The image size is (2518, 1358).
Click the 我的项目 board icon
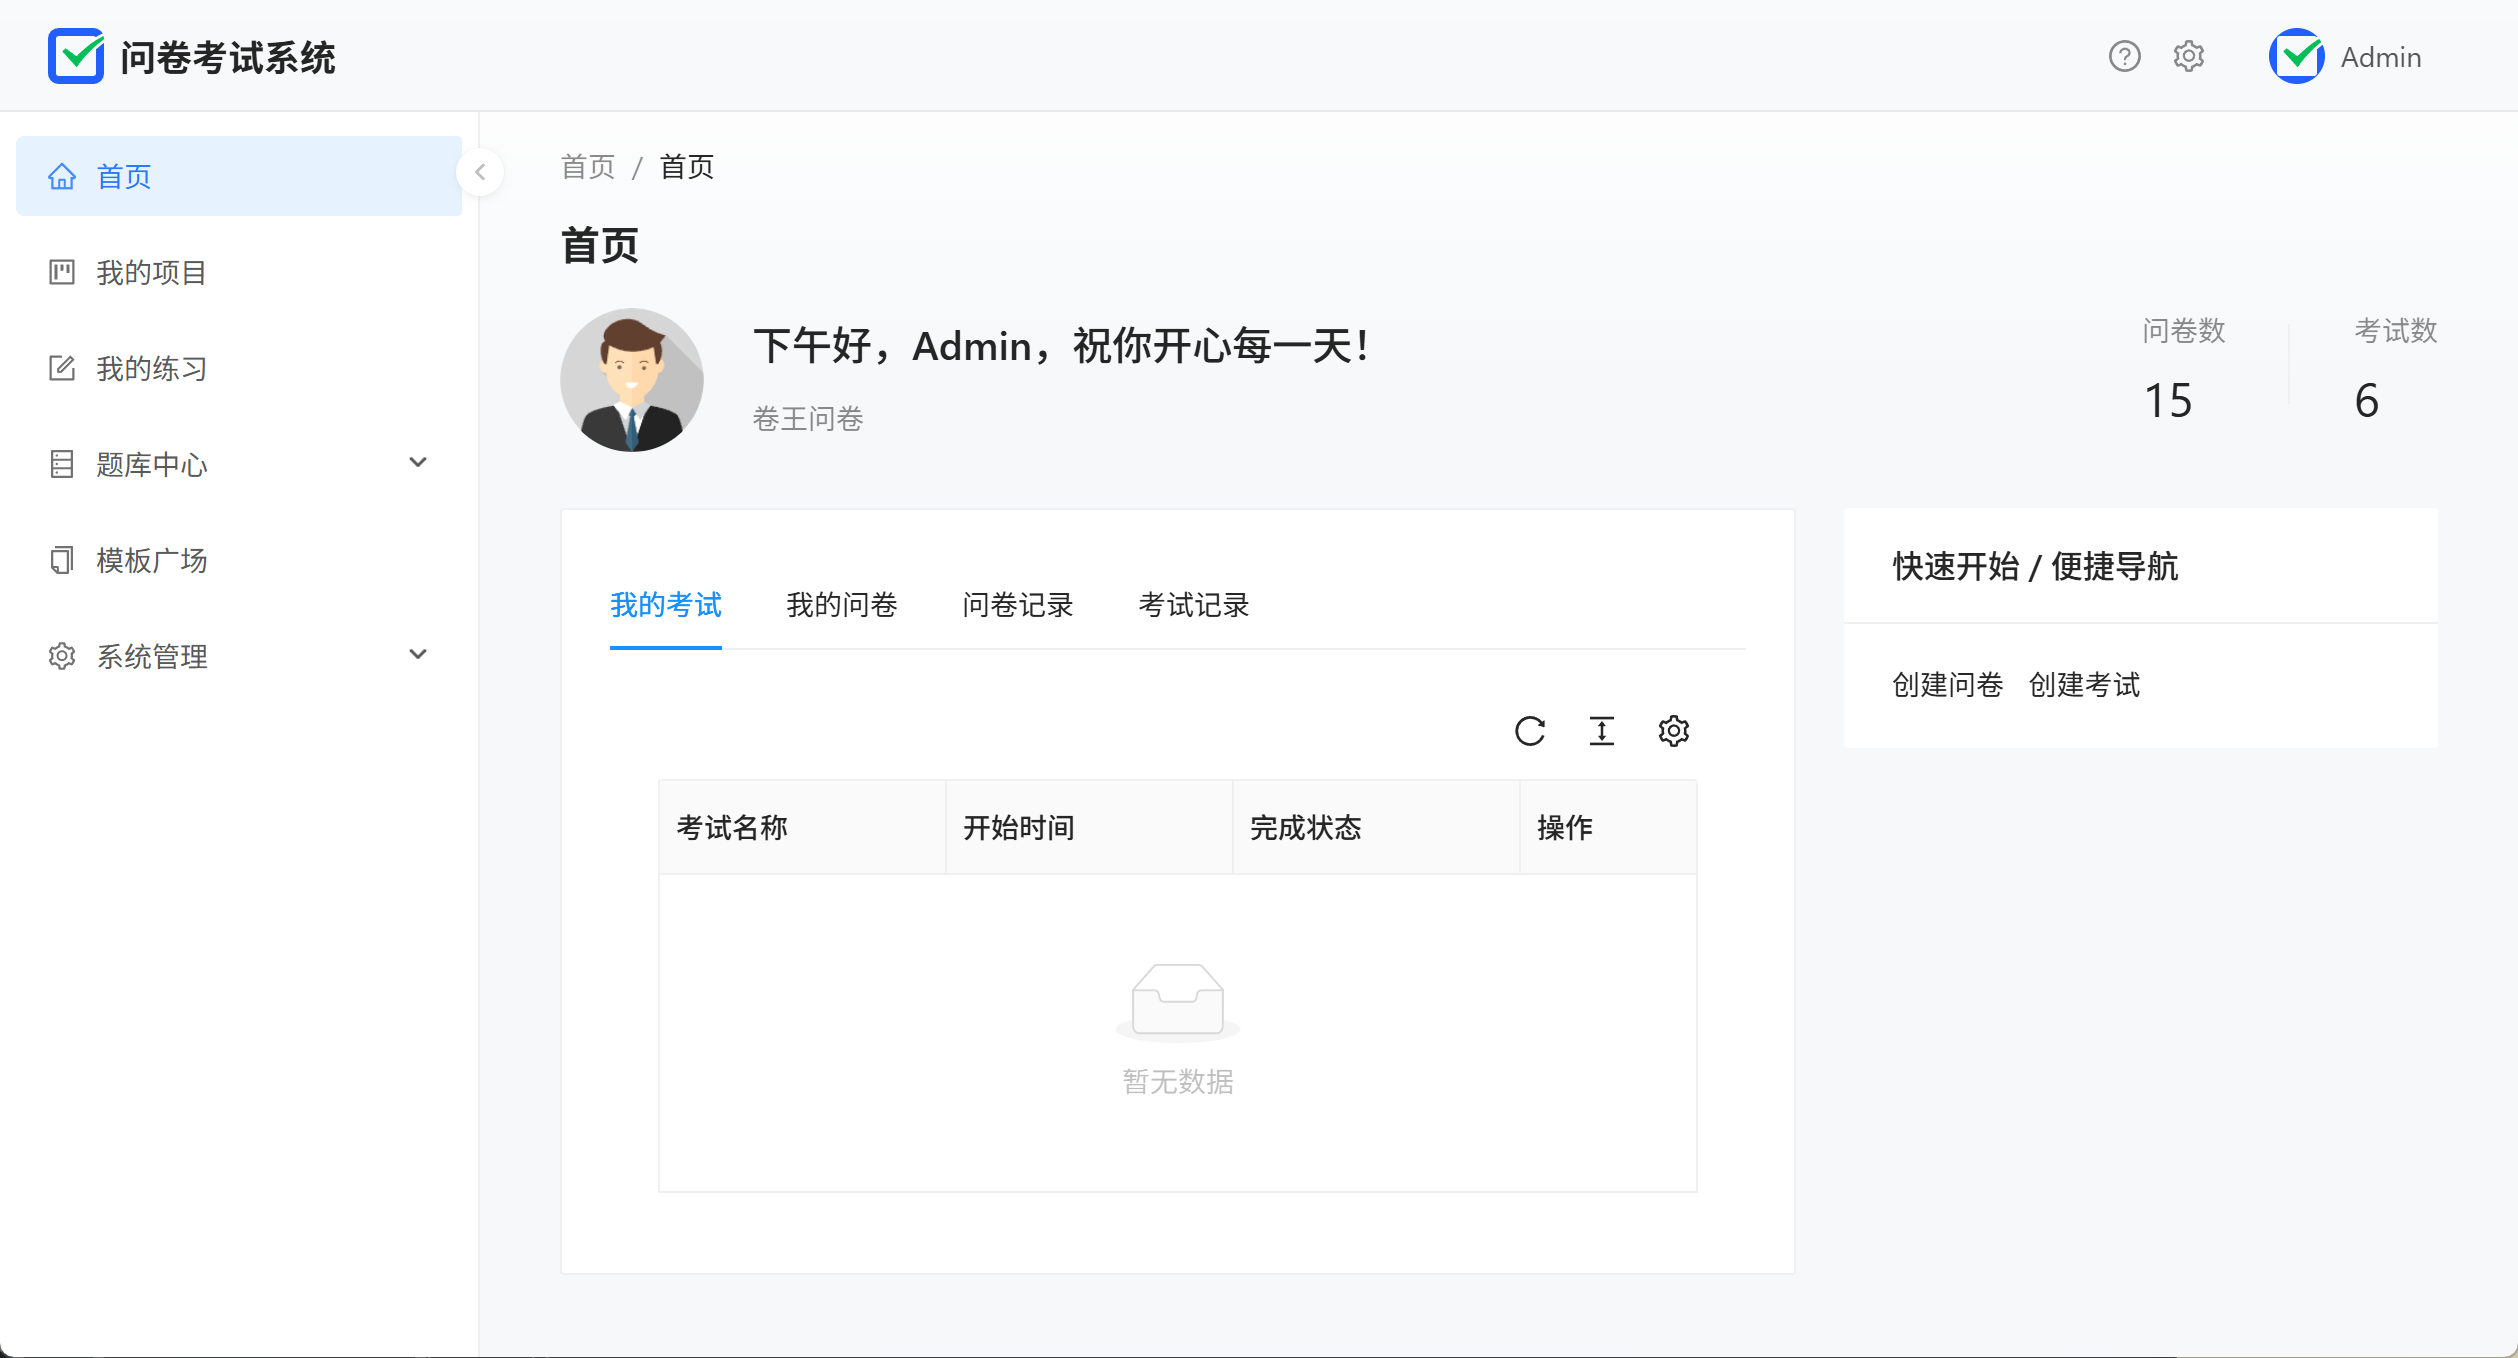coord(62,272)
